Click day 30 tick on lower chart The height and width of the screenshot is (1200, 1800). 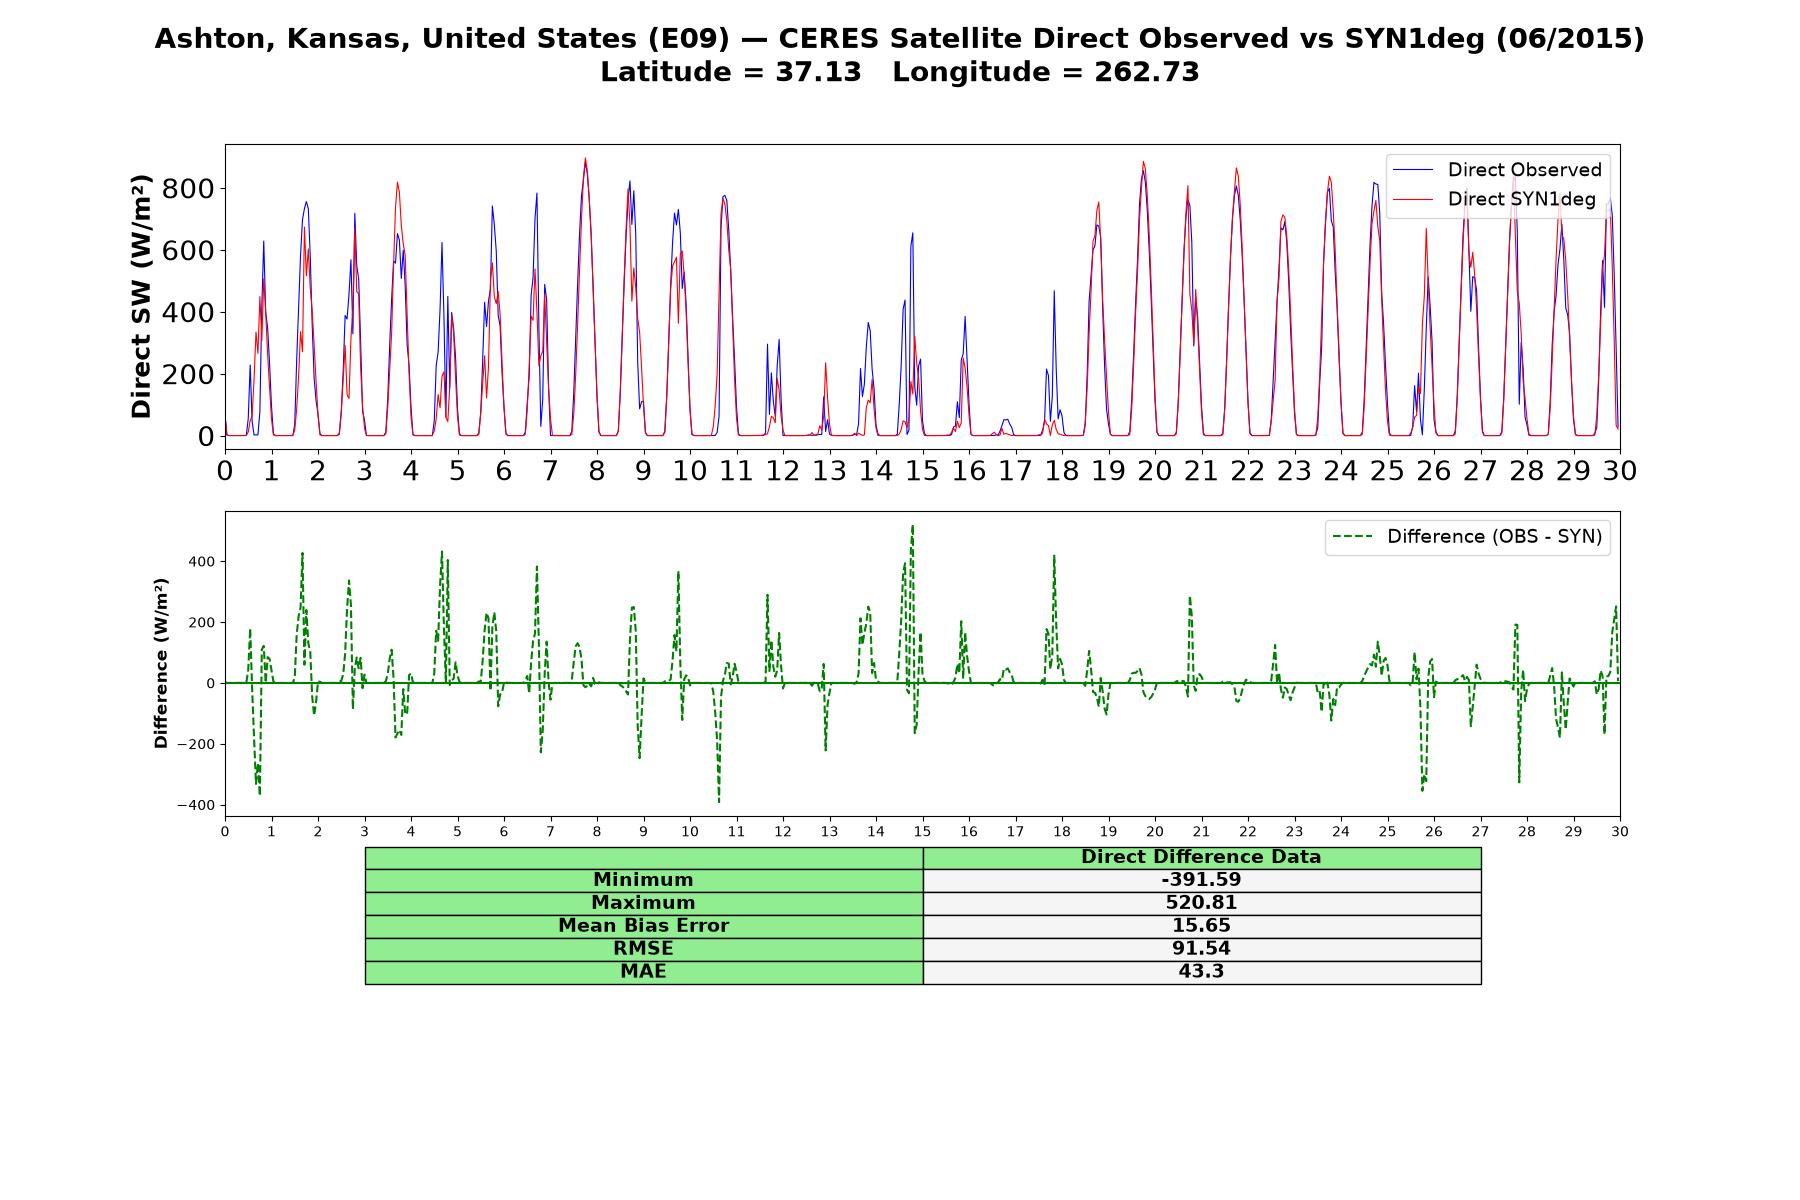pos(1620,832)
